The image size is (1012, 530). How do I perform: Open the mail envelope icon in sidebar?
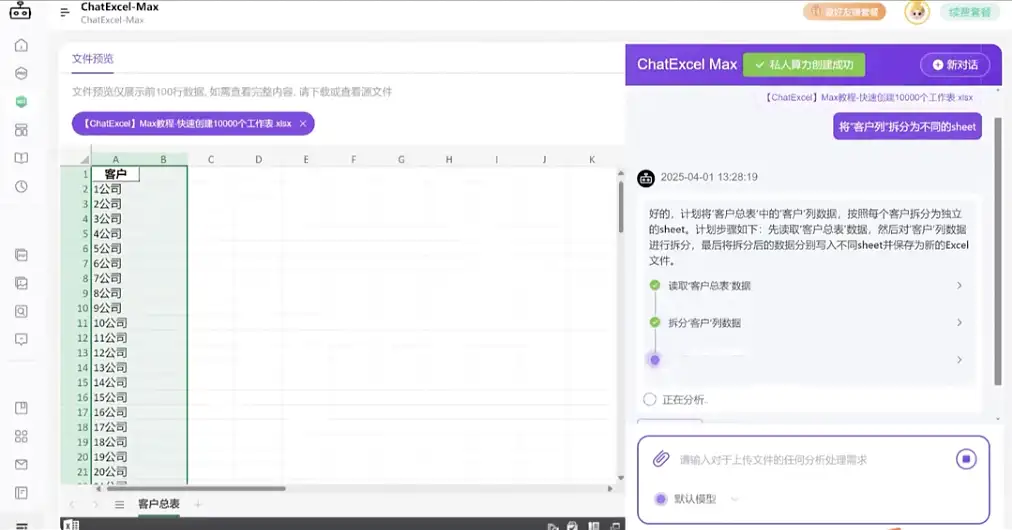click(21, 465)
